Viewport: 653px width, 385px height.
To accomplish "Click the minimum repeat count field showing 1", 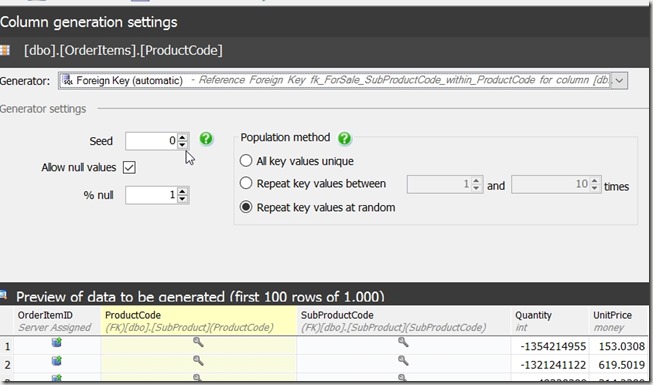I will [x=439, y=184].
